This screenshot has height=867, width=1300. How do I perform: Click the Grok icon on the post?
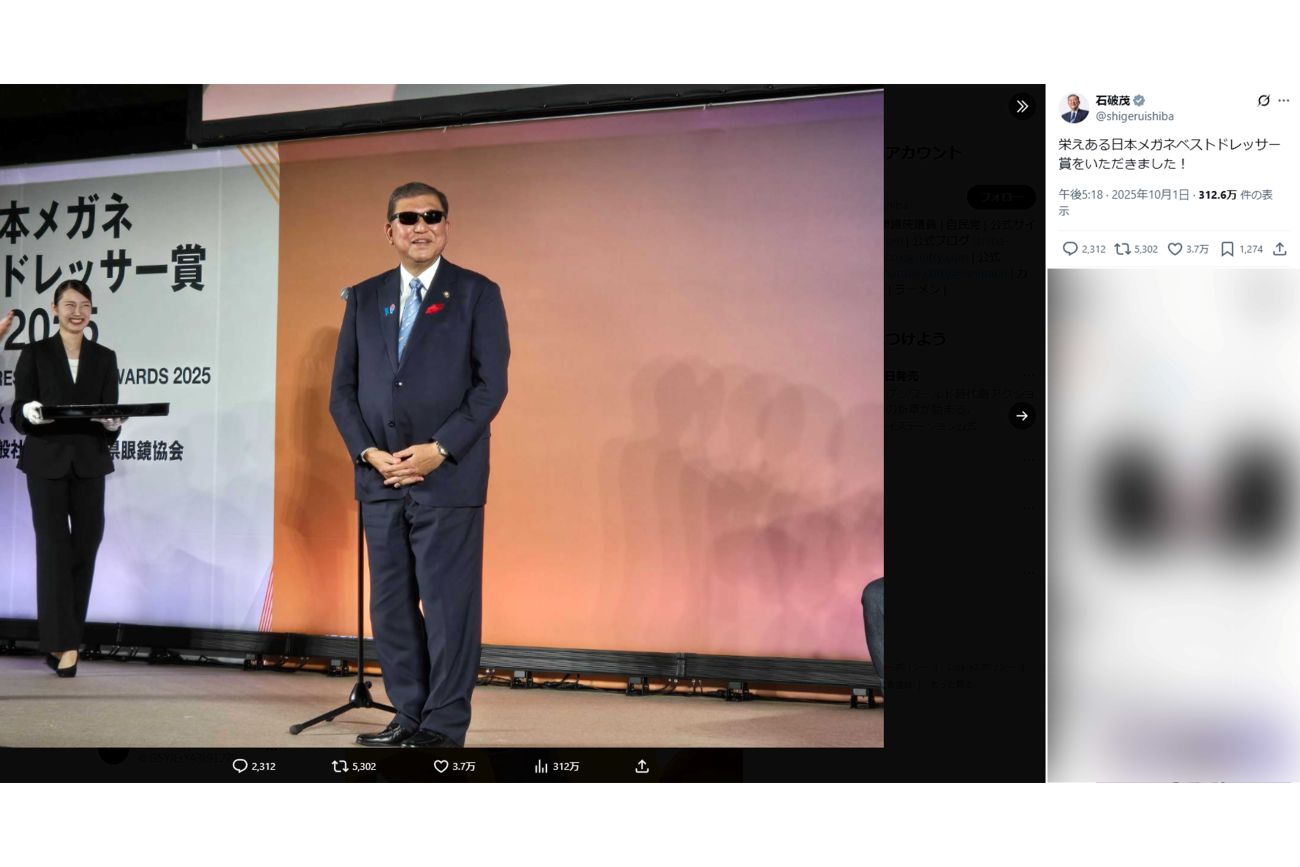pyautogui.click(x=1263, y=101)
